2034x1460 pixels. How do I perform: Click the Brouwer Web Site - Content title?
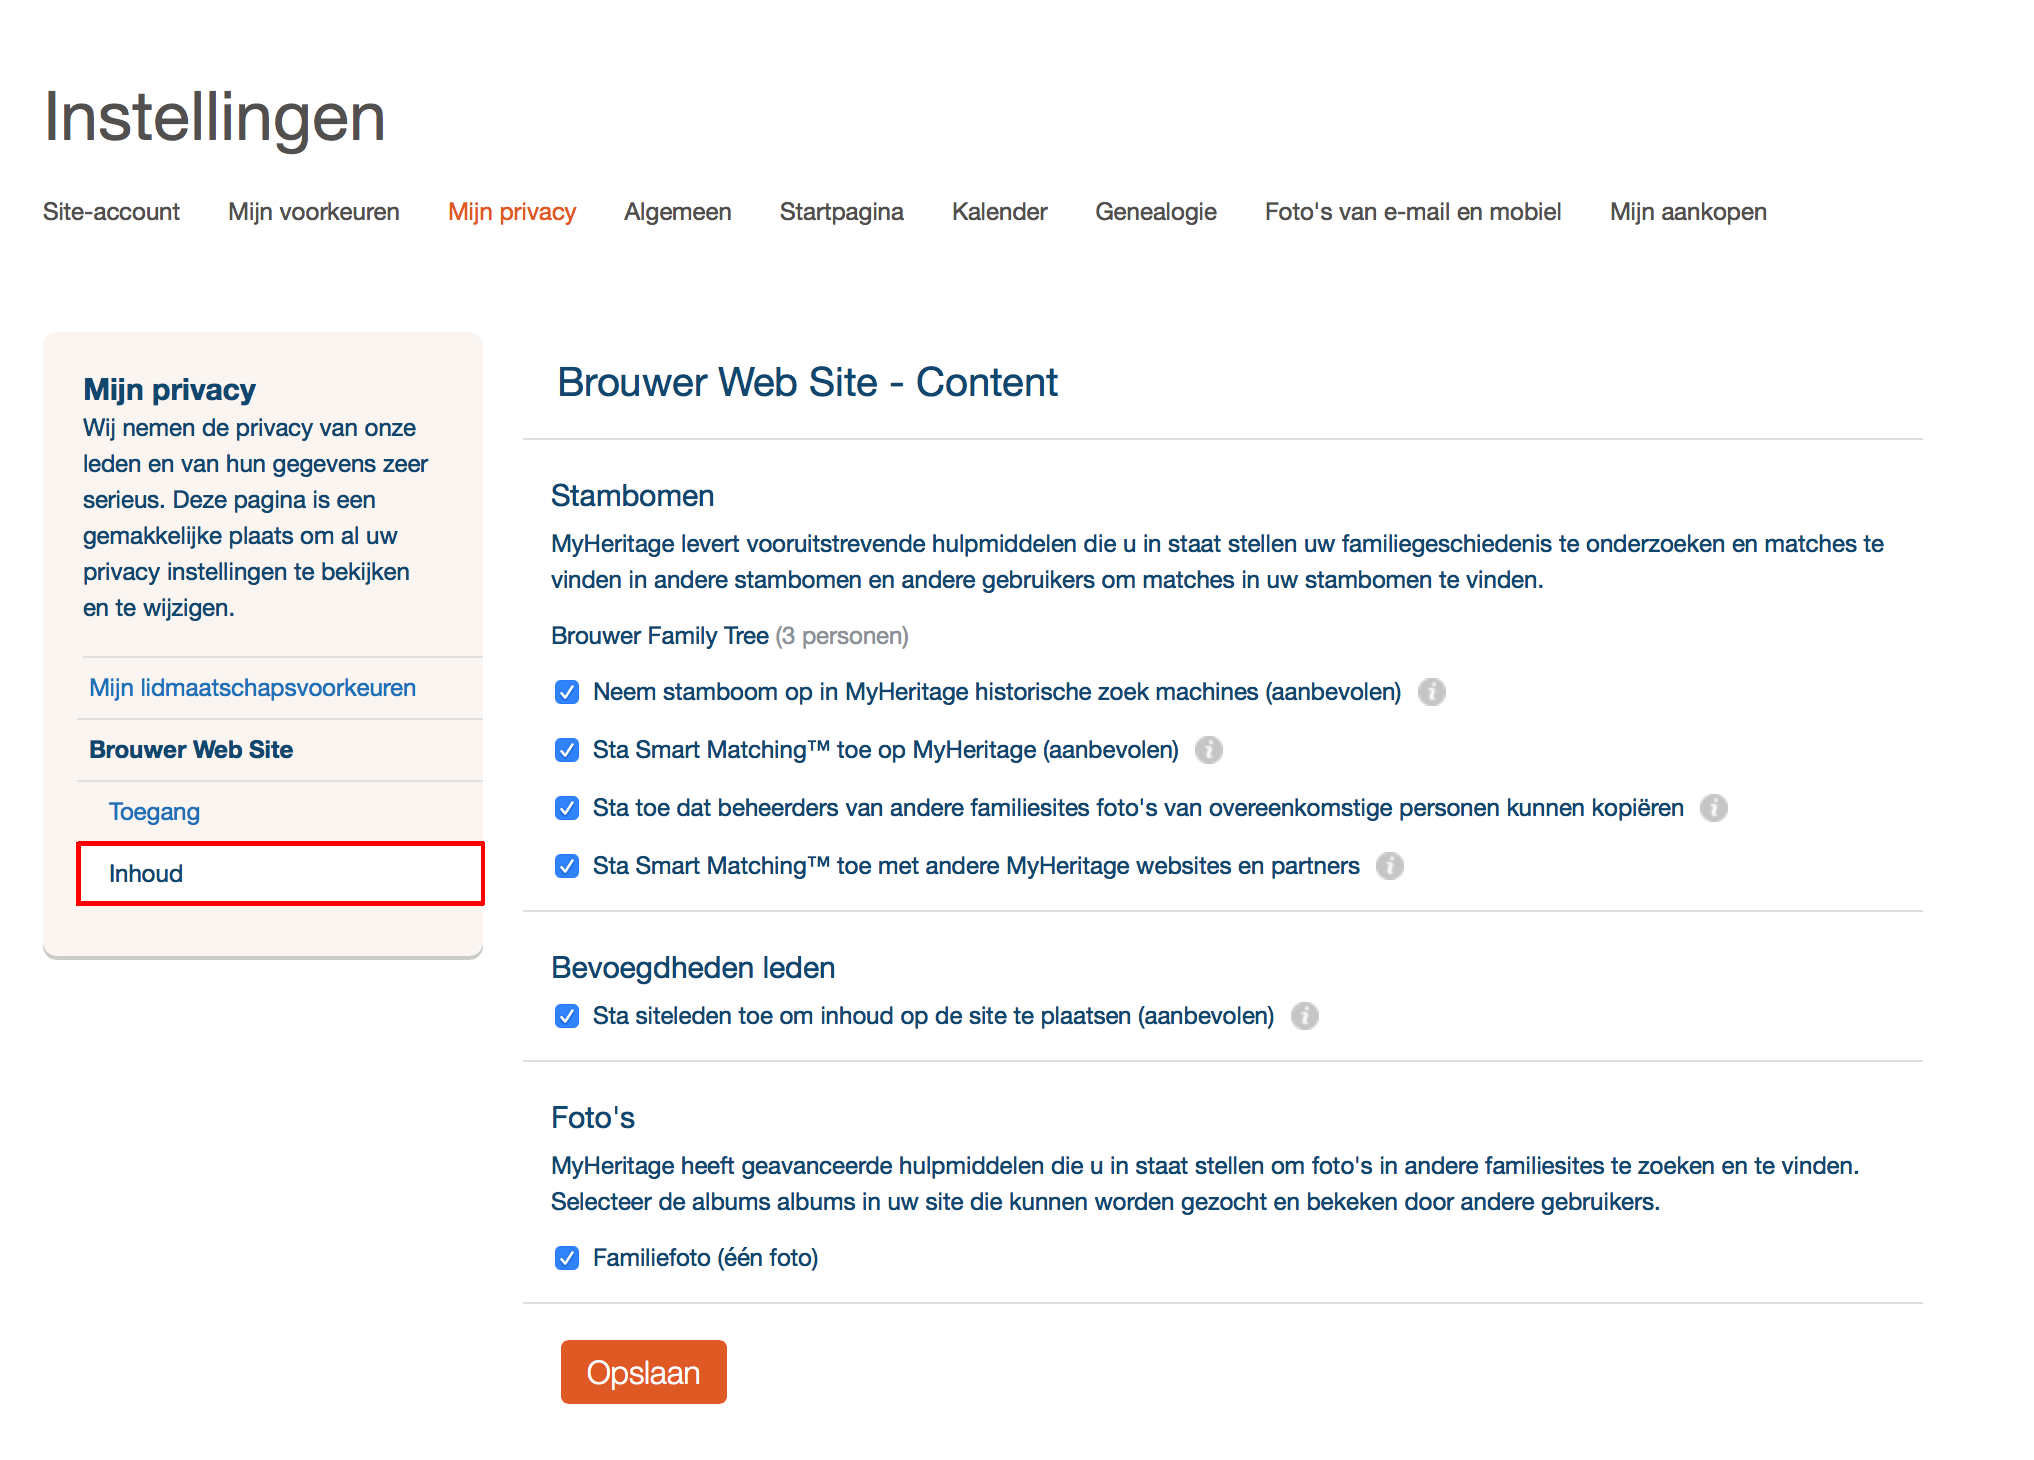(x=808, y=382)
